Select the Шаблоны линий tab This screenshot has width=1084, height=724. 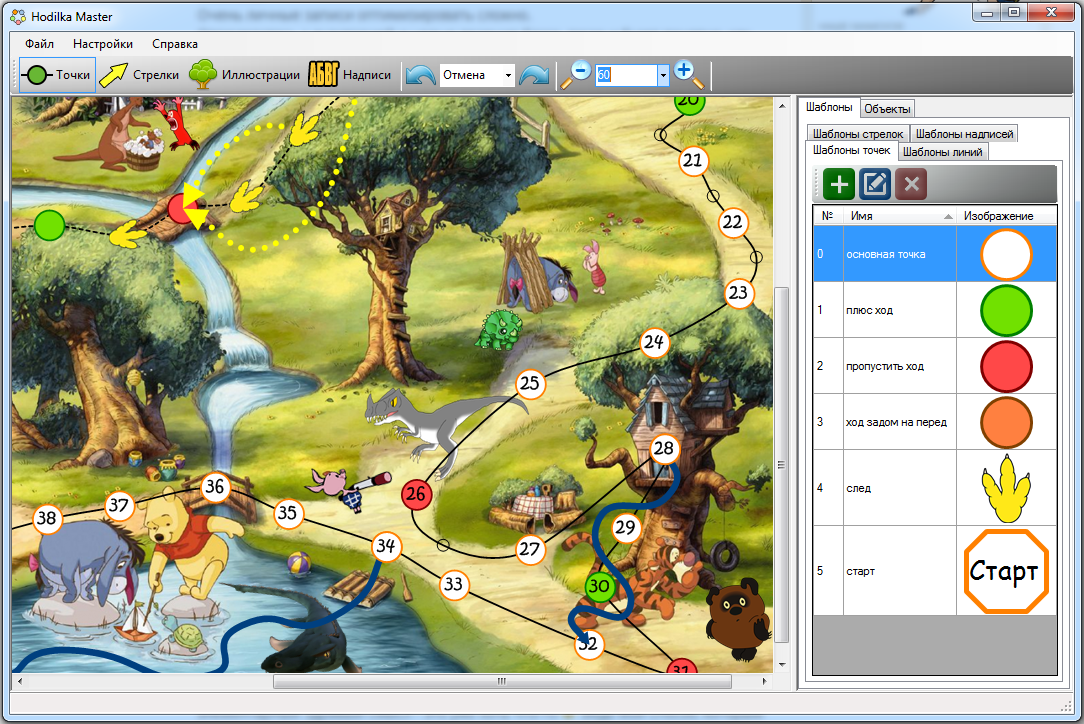tap(944, 152)
